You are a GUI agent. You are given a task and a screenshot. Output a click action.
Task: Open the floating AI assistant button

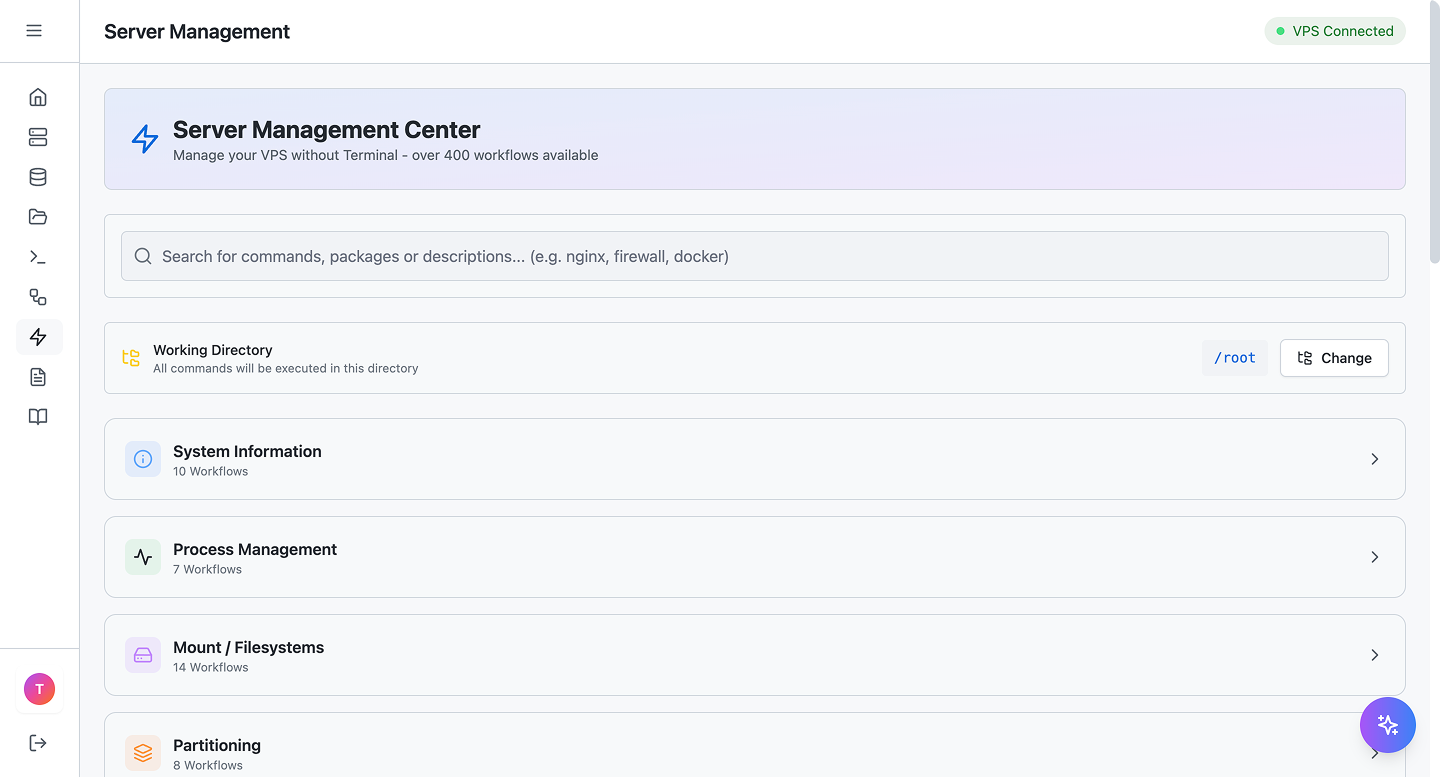(x=1387, y=724)
